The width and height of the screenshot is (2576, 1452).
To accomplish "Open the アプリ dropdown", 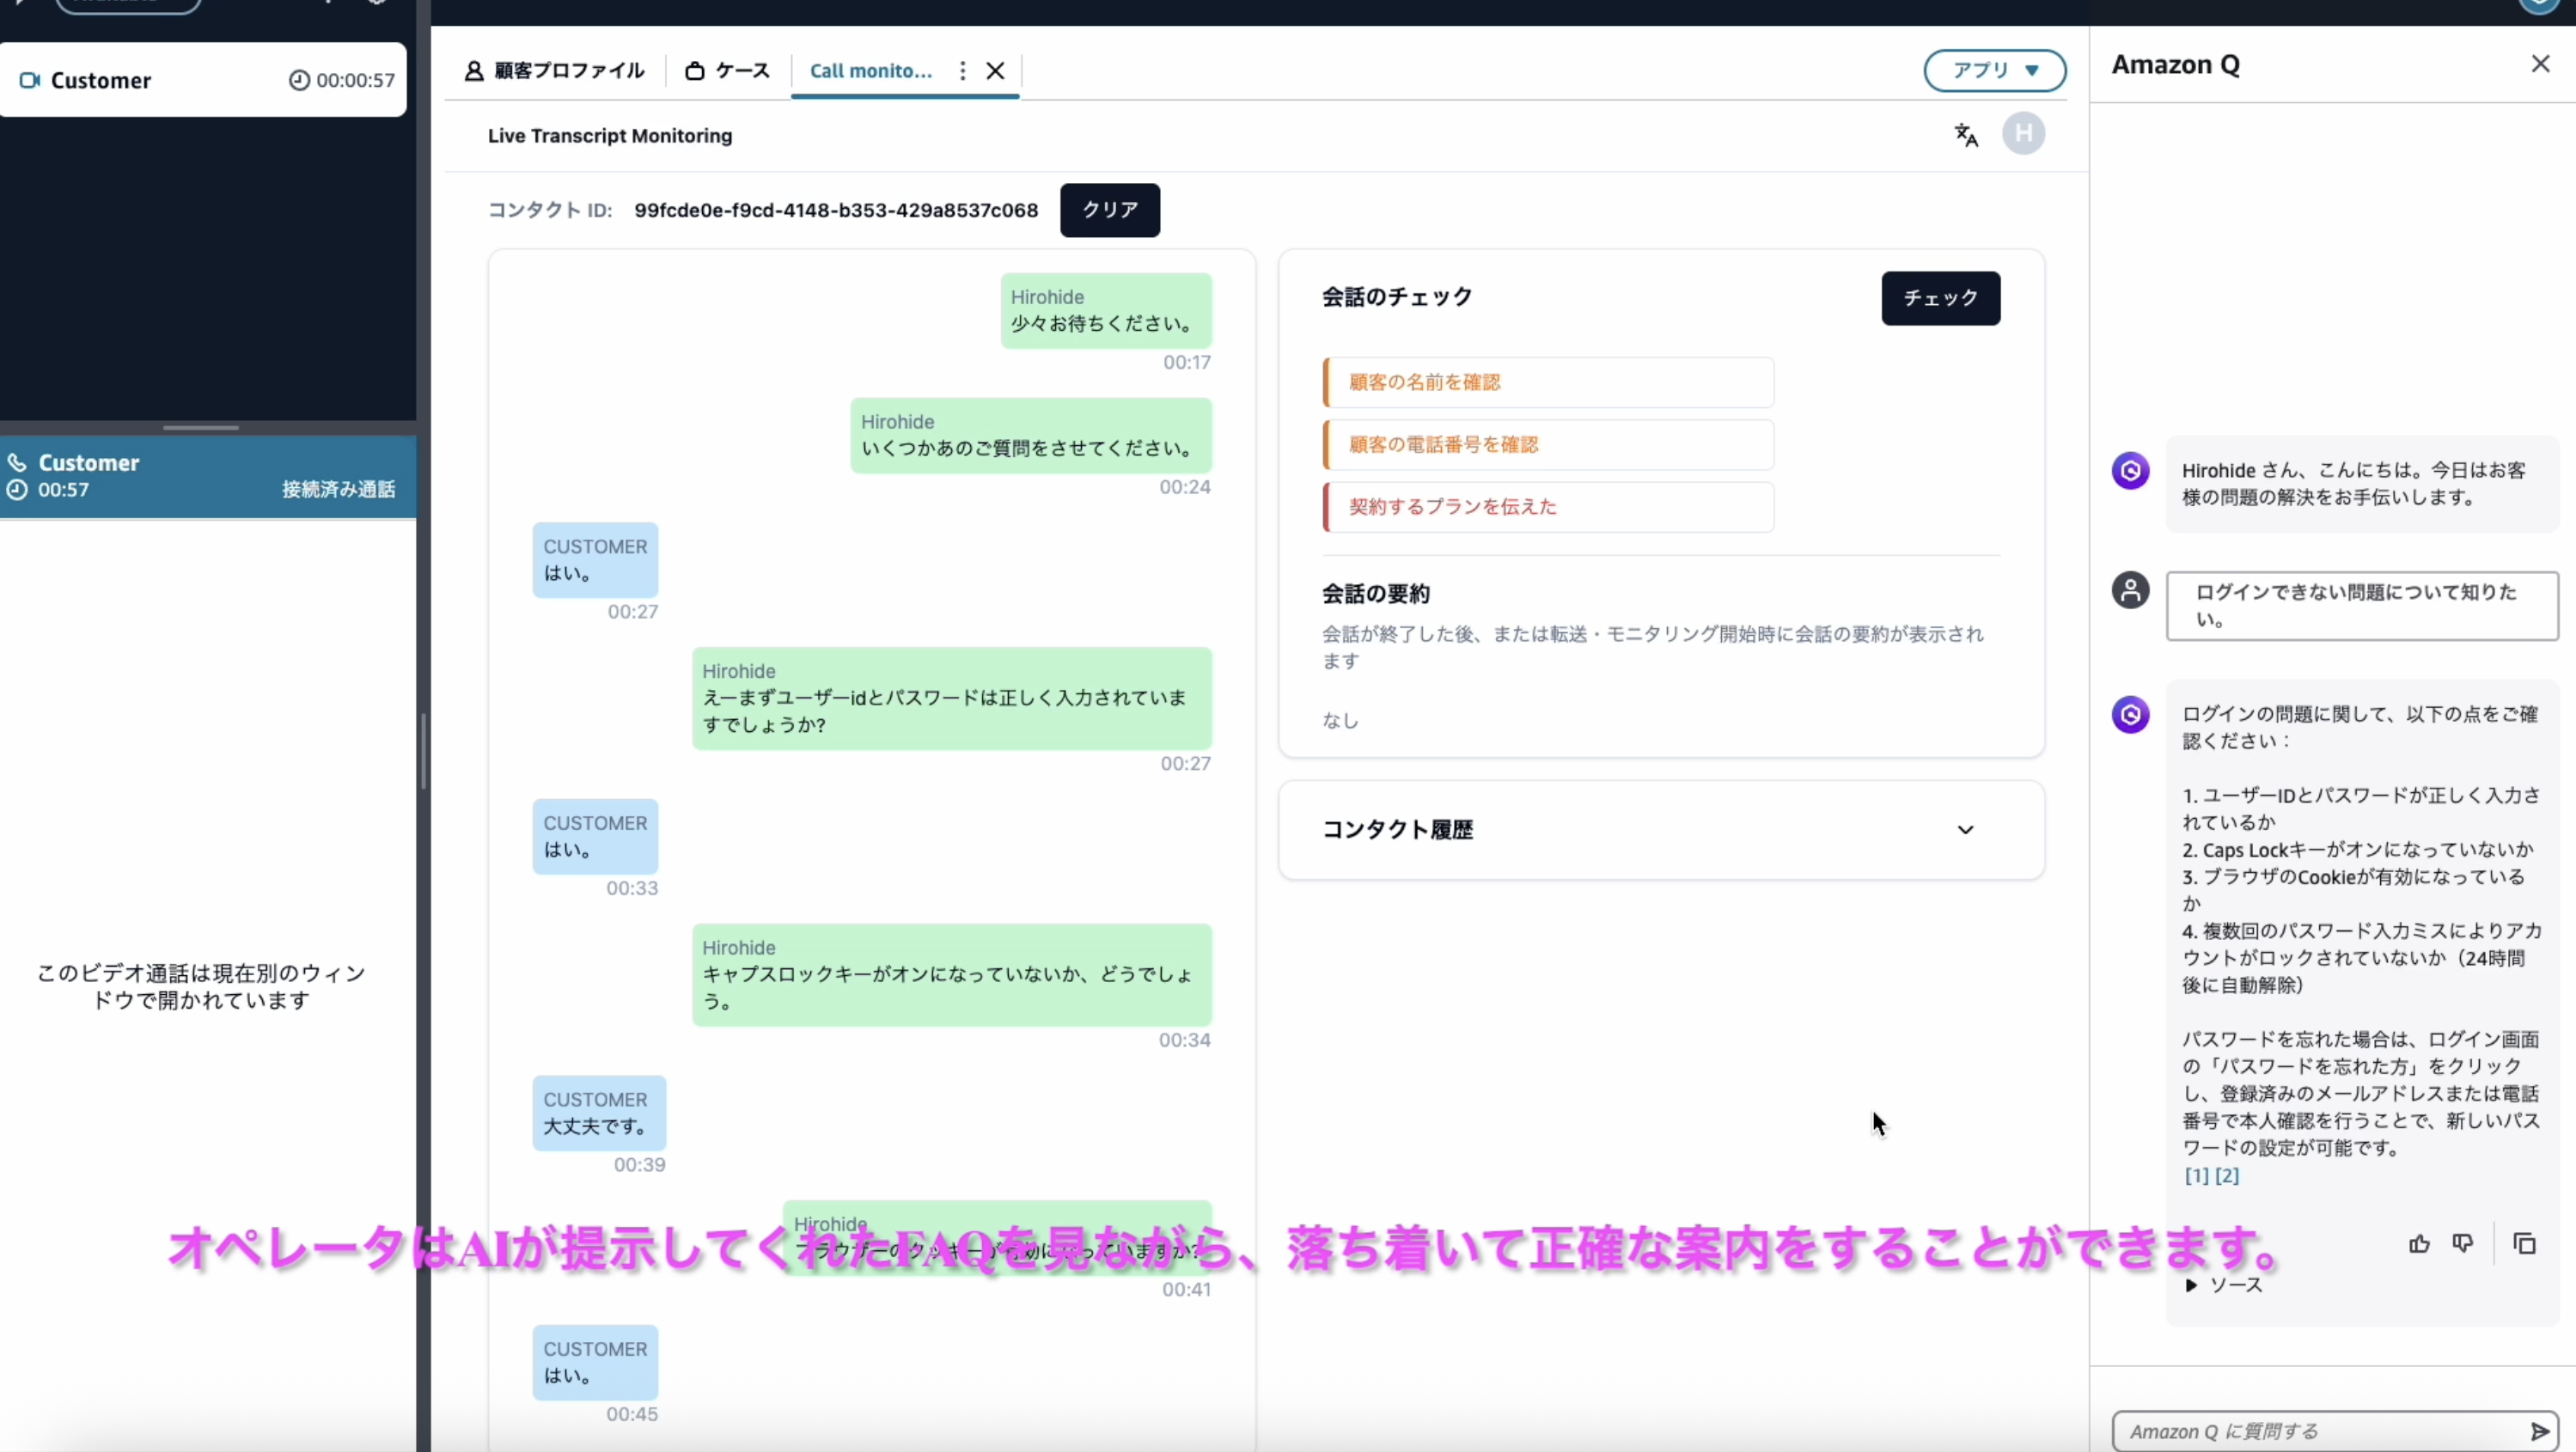I will tap(1994, 71).
